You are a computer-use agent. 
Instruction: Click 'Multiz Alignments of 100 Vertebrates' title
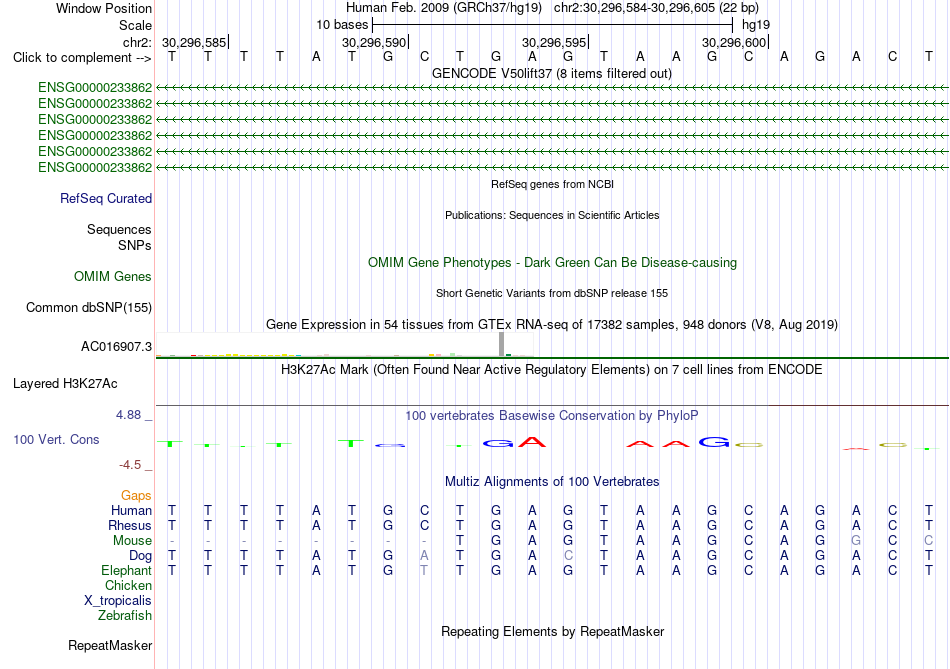(x=552, y=481)
